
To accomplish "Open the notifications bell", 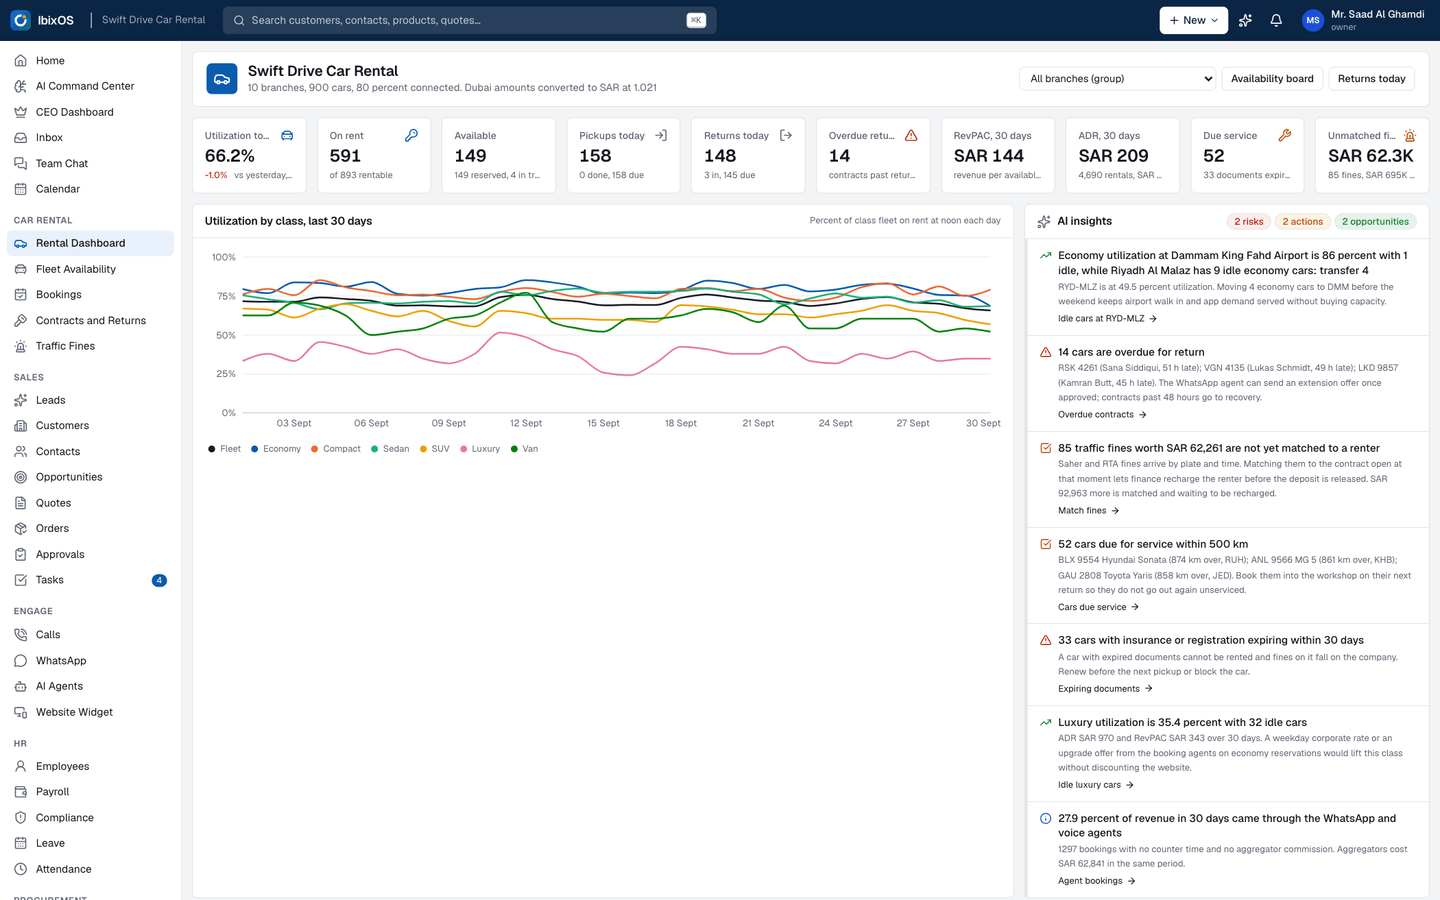I will pyautogui.click(x=1276, y=20).
